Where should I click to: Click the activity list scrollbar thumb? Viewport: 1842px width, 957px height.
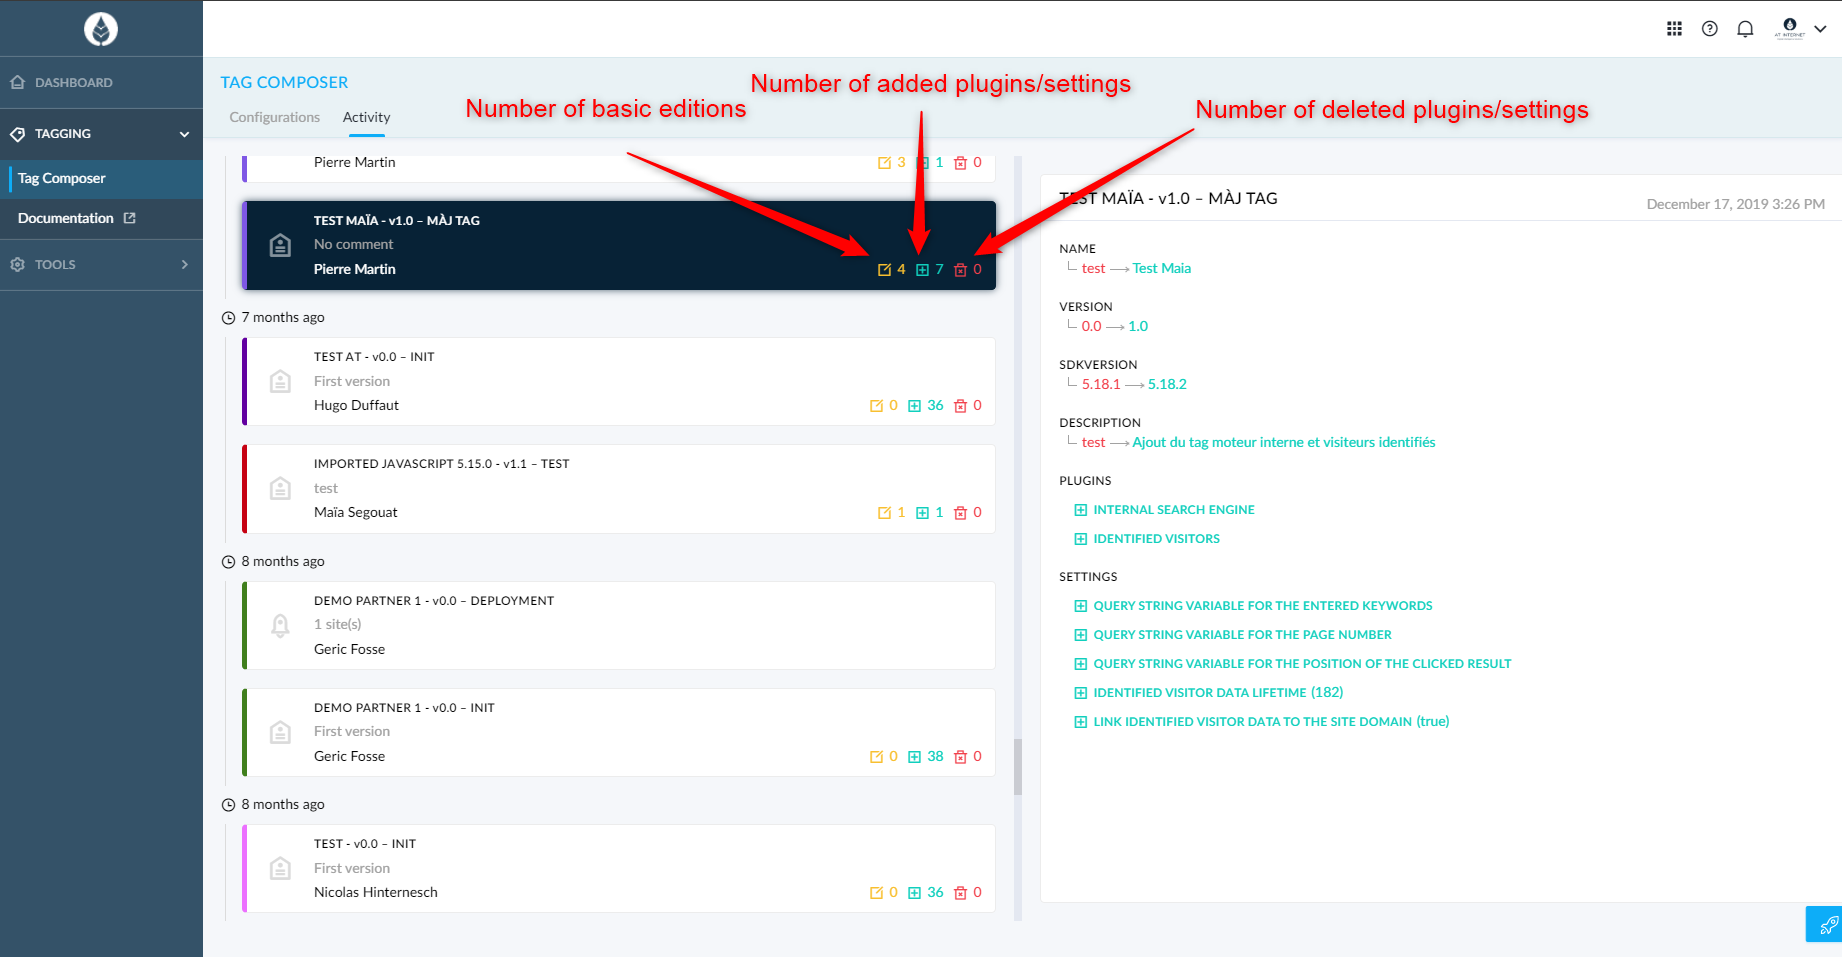1018,766
